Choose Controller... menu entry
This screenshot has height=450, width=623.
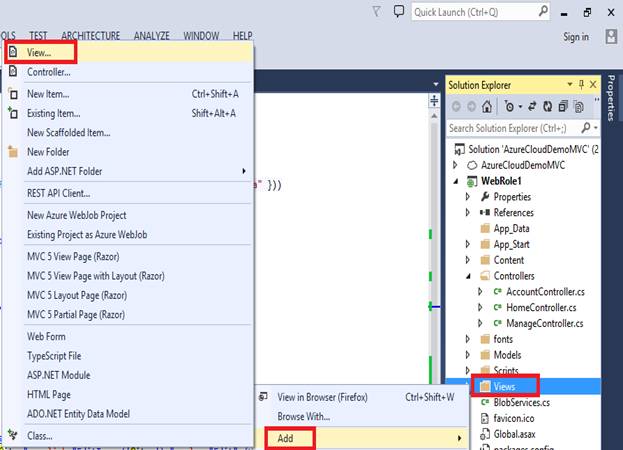pyautogui.click(x=128, y=72)
